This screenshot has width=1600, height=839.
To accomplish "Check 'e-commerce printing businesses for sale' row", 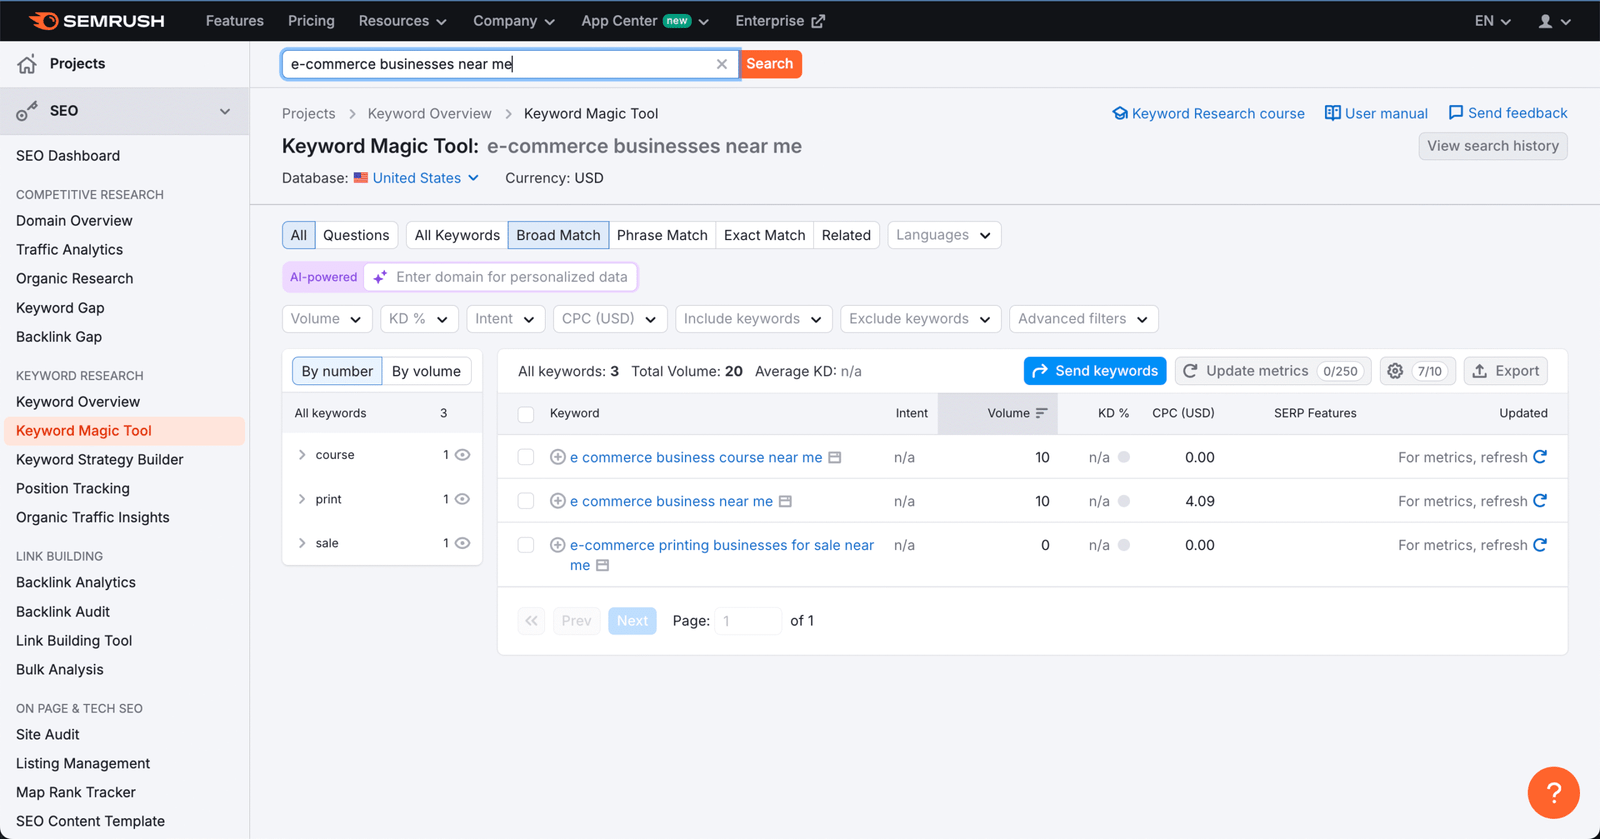I will [526, 545].
